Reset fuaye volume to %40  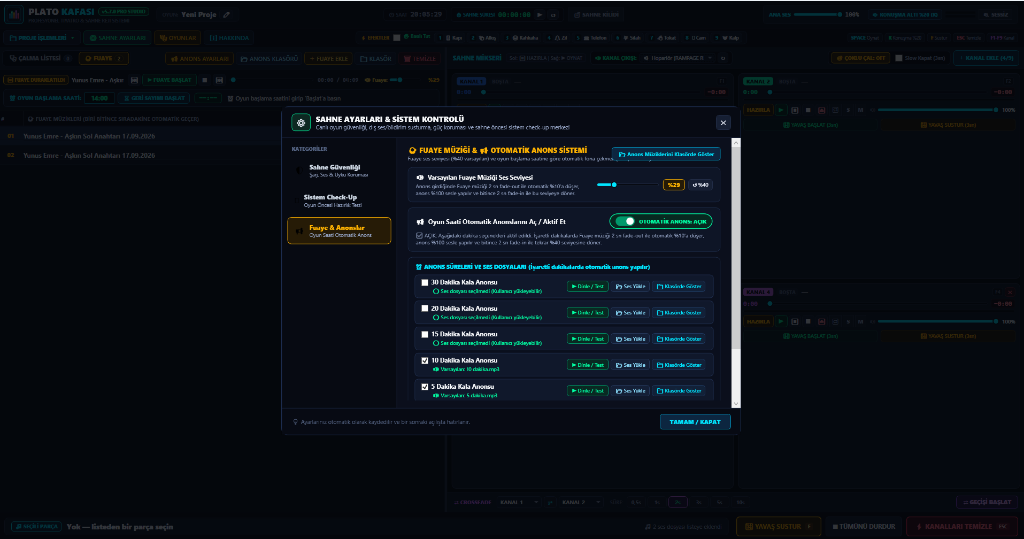click(700, 185)
